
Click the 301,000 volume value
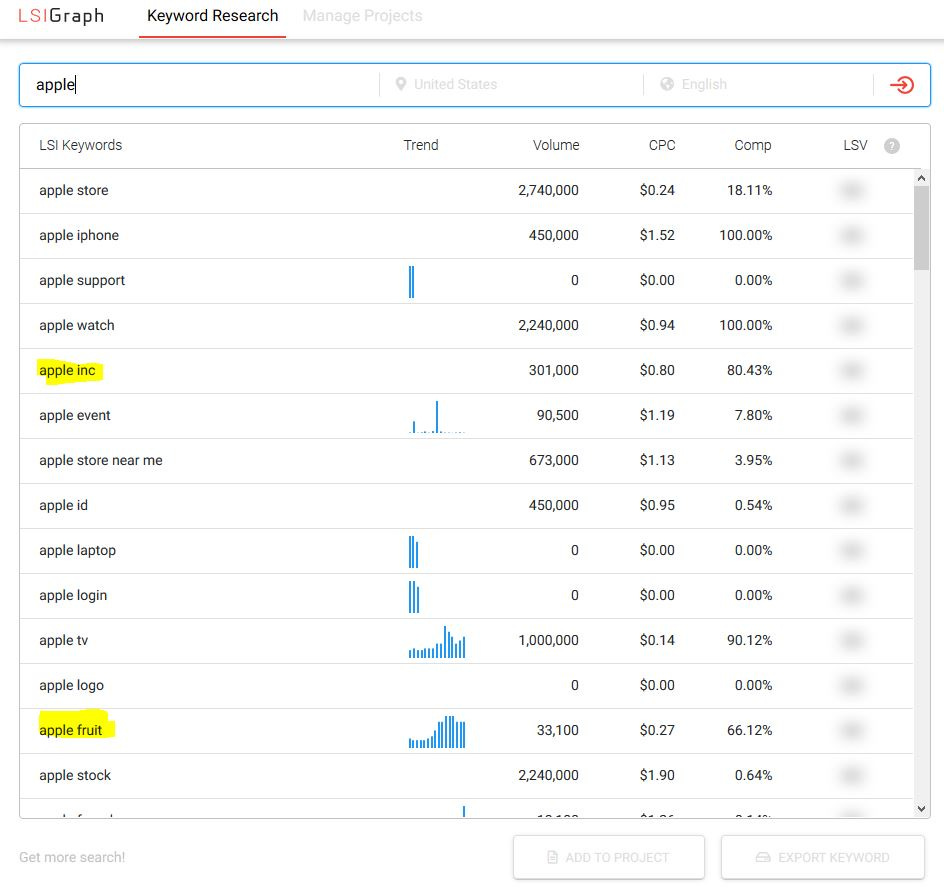[554, 370]
